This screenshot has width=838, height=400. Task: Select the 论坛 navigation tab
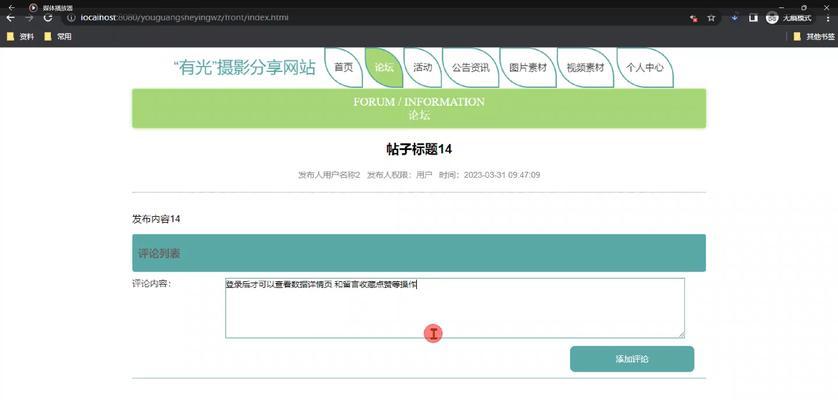point(384,68)
